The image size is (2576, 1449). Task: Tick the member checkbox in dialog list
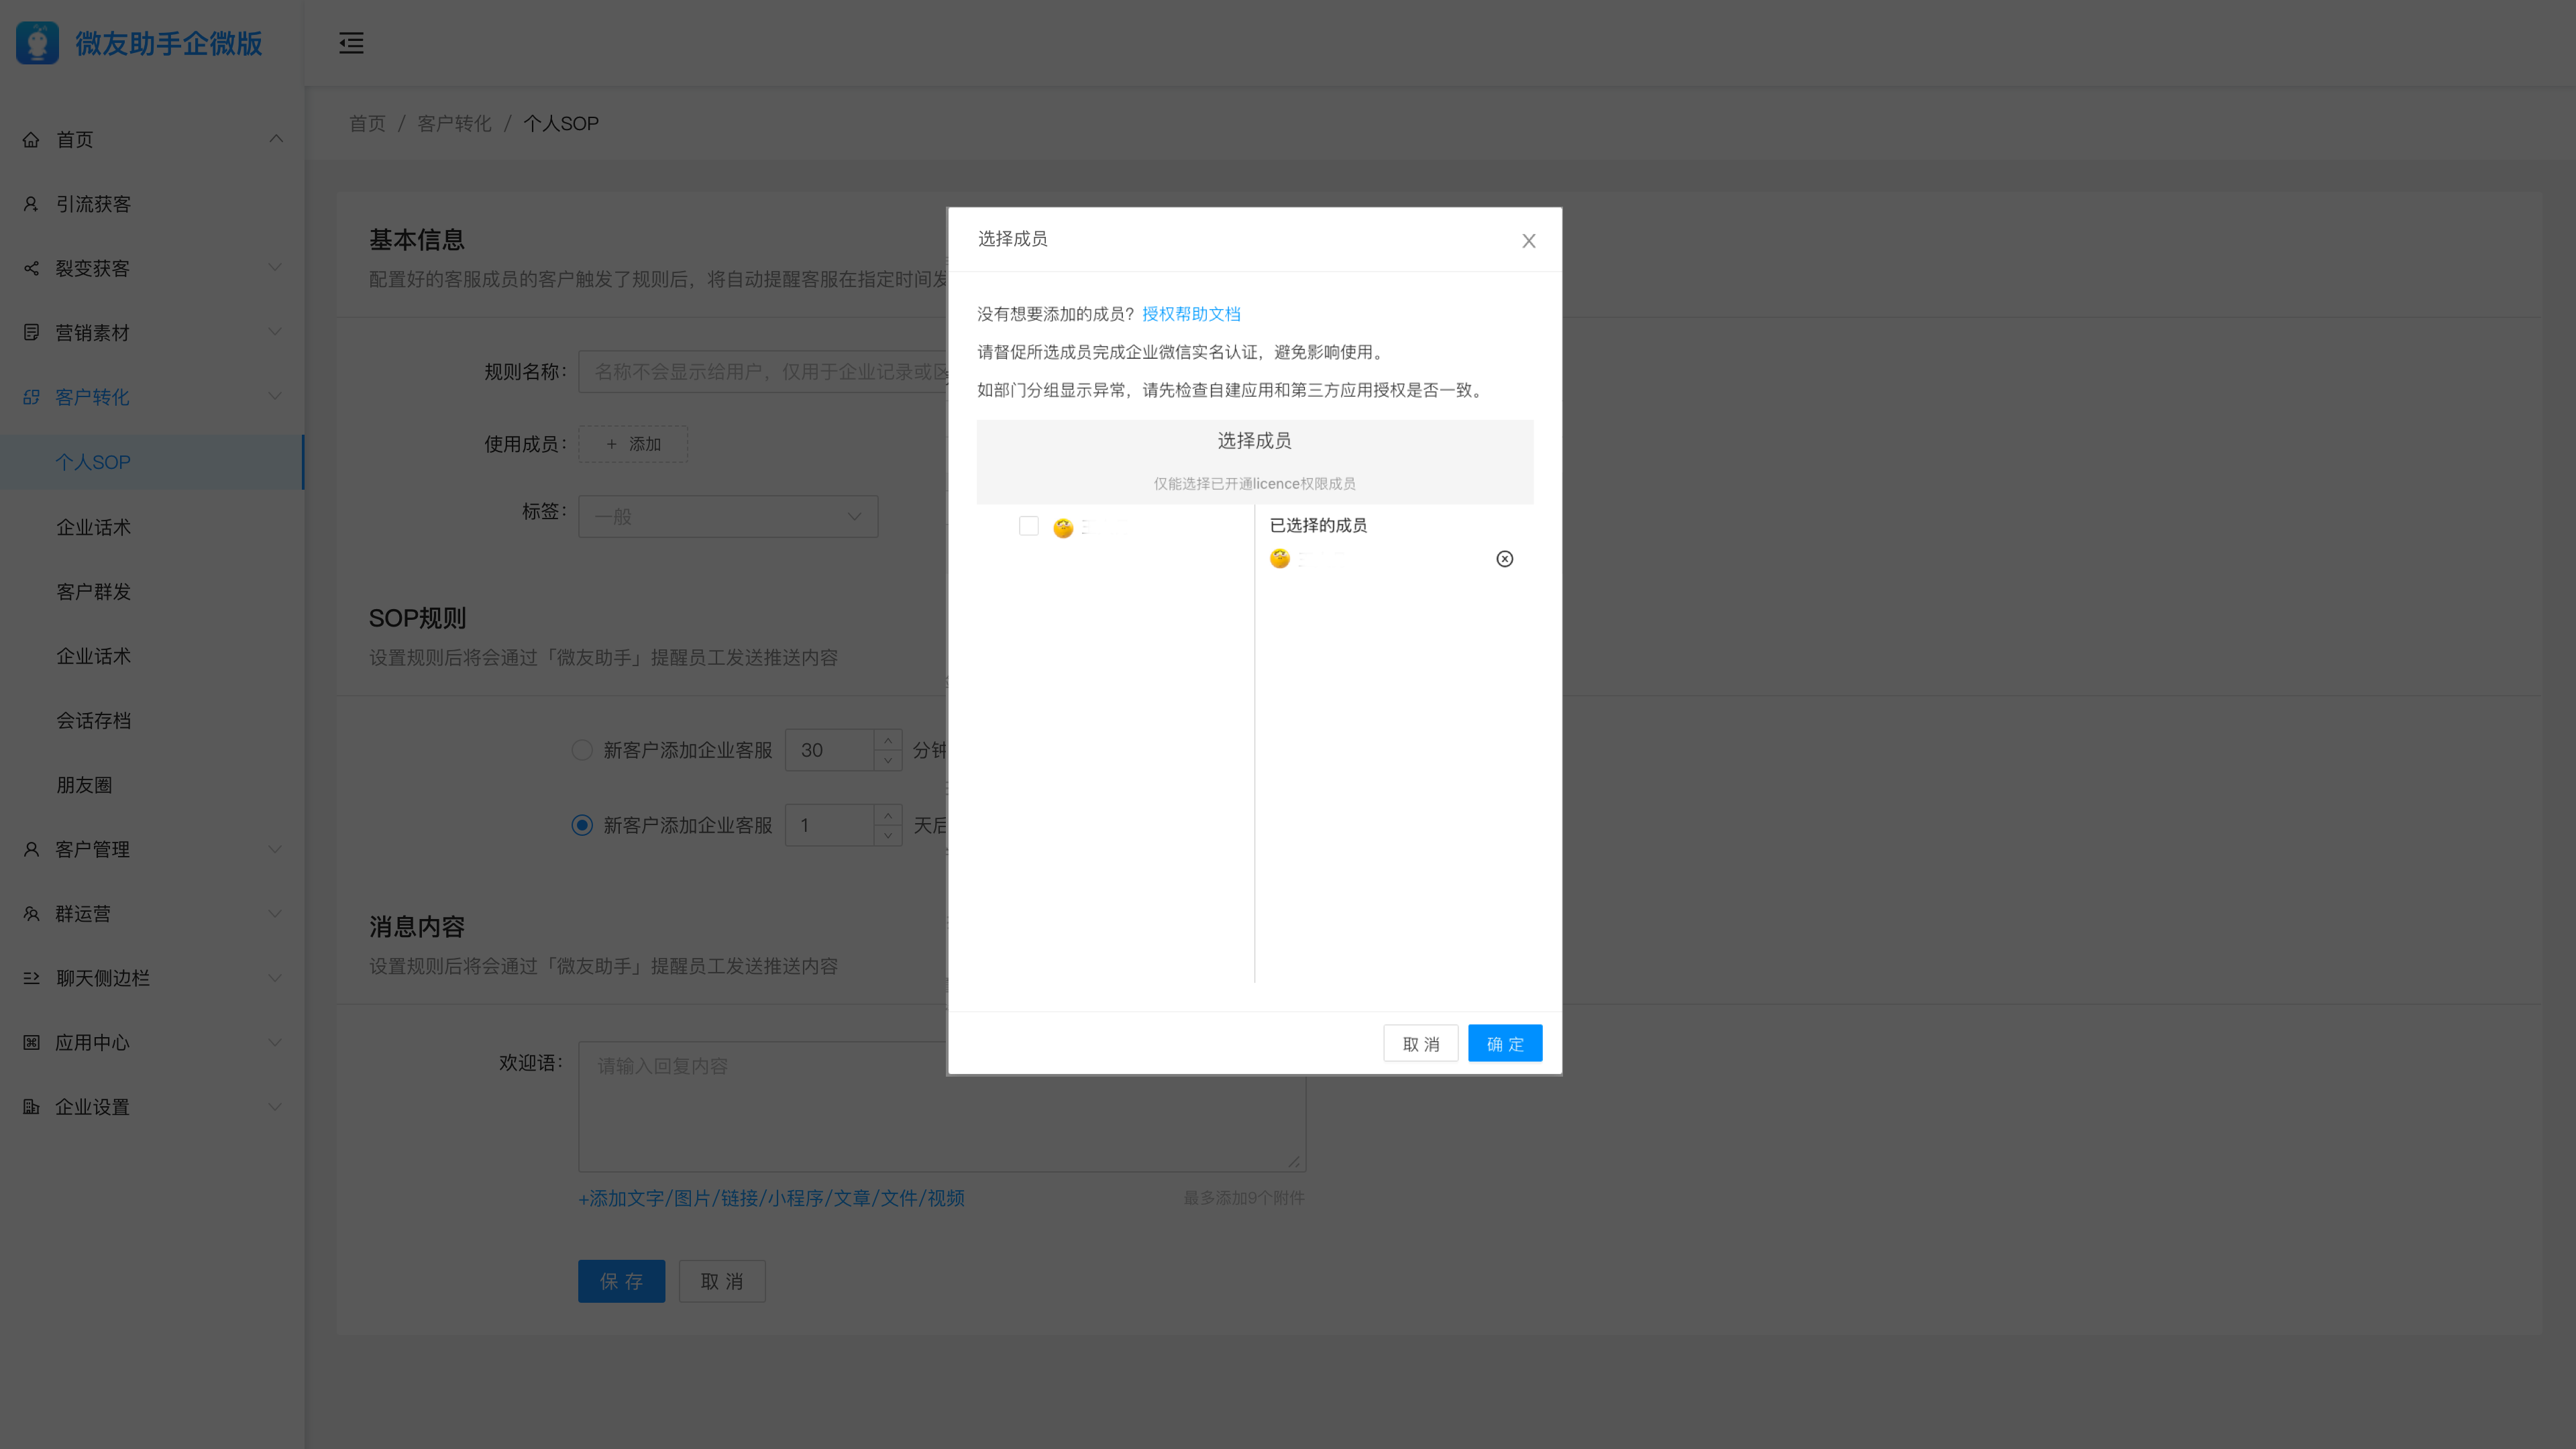(1028, 526)
